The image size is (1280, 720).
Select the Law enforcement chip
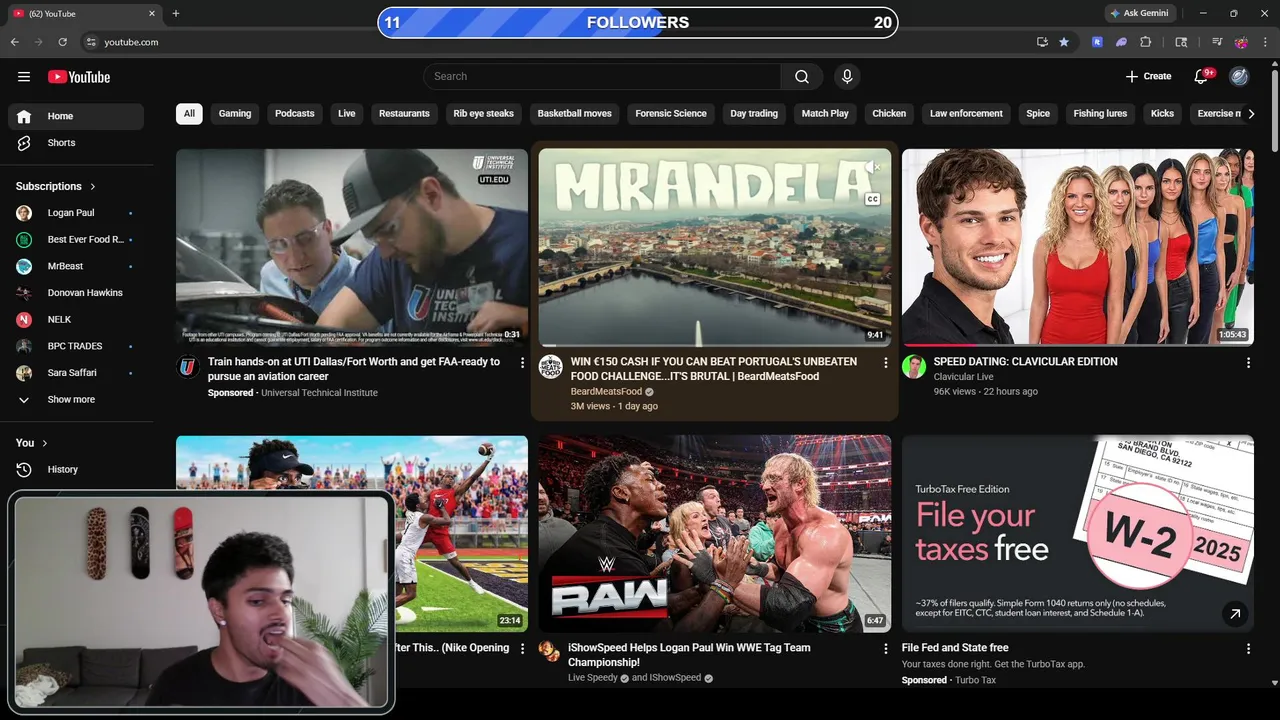click(966, 114)
